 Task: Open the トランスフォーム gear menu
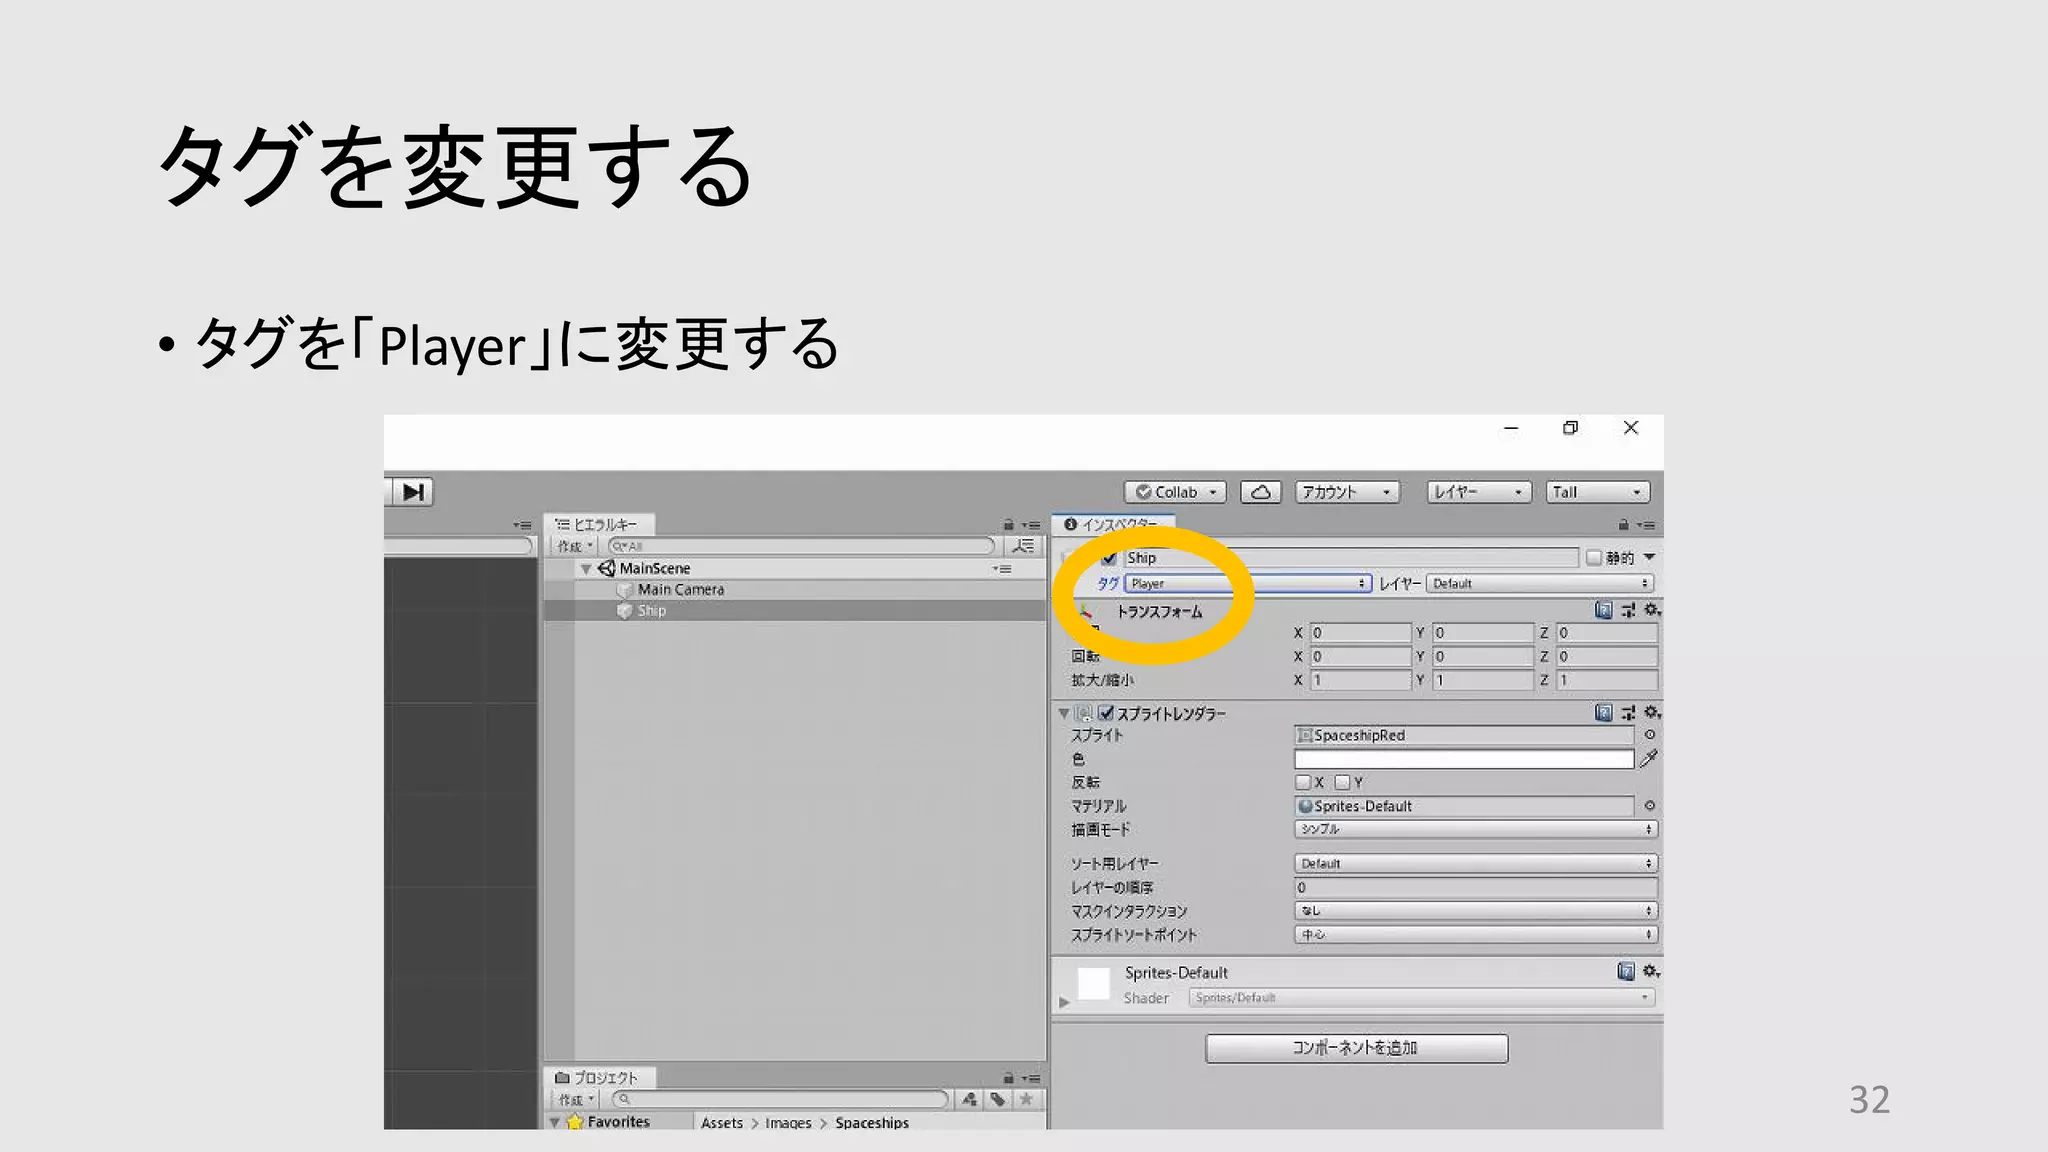1652,610
